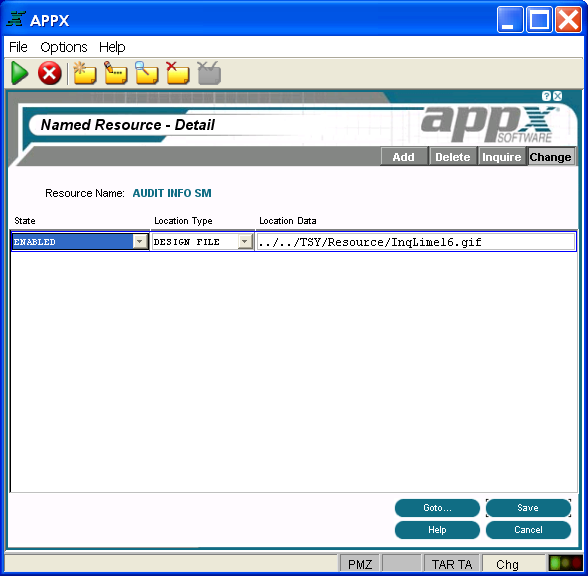Minimize the APPX window
The height and width of the screenshot is (576, 588).
point(510,19)
